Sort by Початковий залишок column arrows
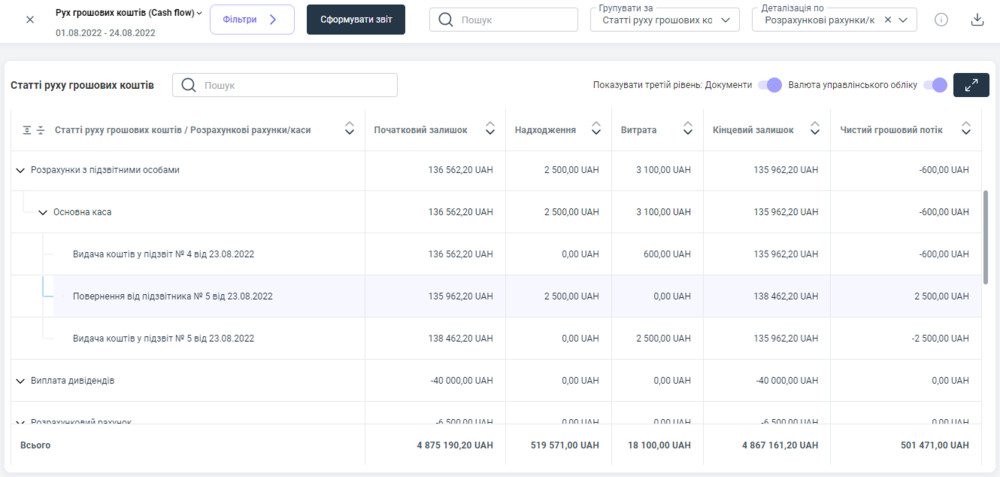The height and width of the screenshot is (477, 1000). 490,129
